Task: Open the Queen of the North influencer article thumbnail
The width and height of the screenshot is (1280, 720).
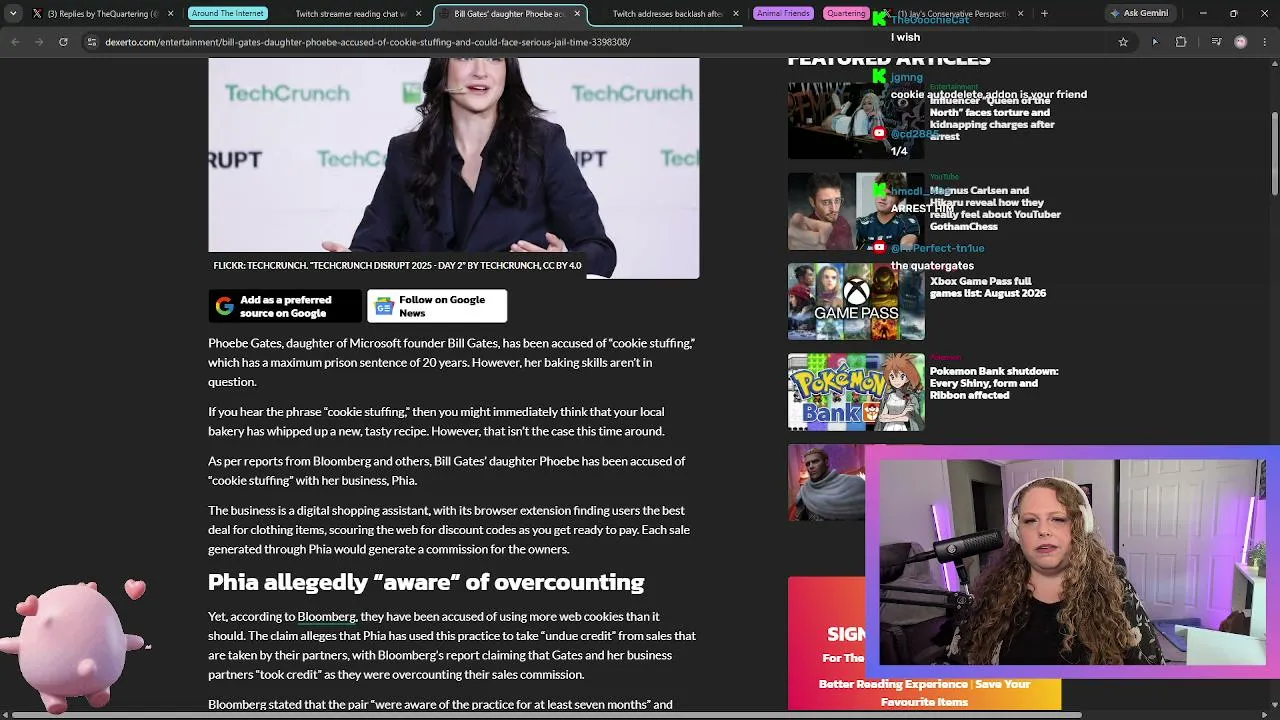Action: tap(856, 120)
